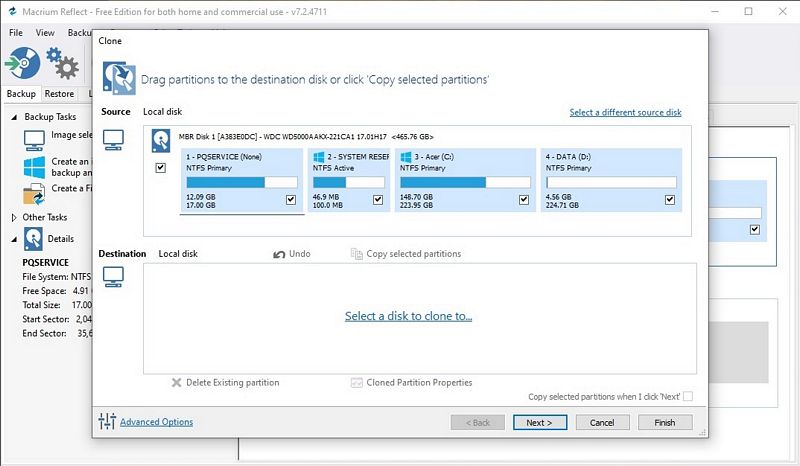The image size is (800, 466).
Task: Click the Clone dialog header disk icon
Action: coord(119,78)
